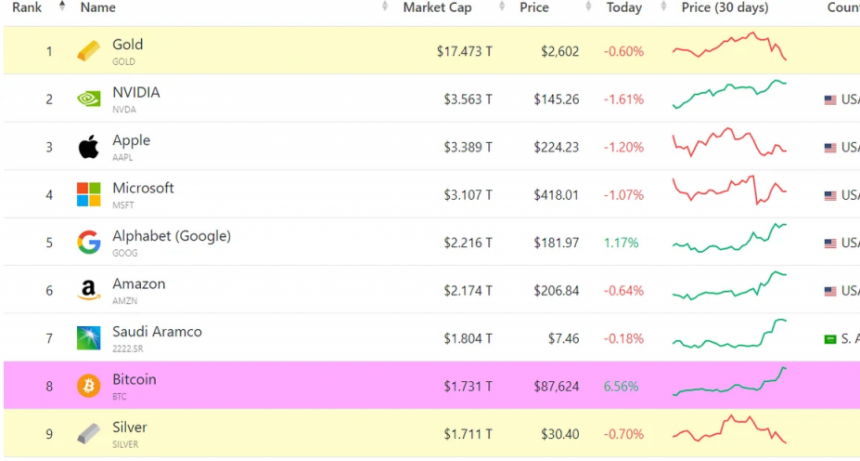The width and height of the screenshot is (860, 461).
Task: Click Silver market cap $1.711 T
Action: [468, 434]
